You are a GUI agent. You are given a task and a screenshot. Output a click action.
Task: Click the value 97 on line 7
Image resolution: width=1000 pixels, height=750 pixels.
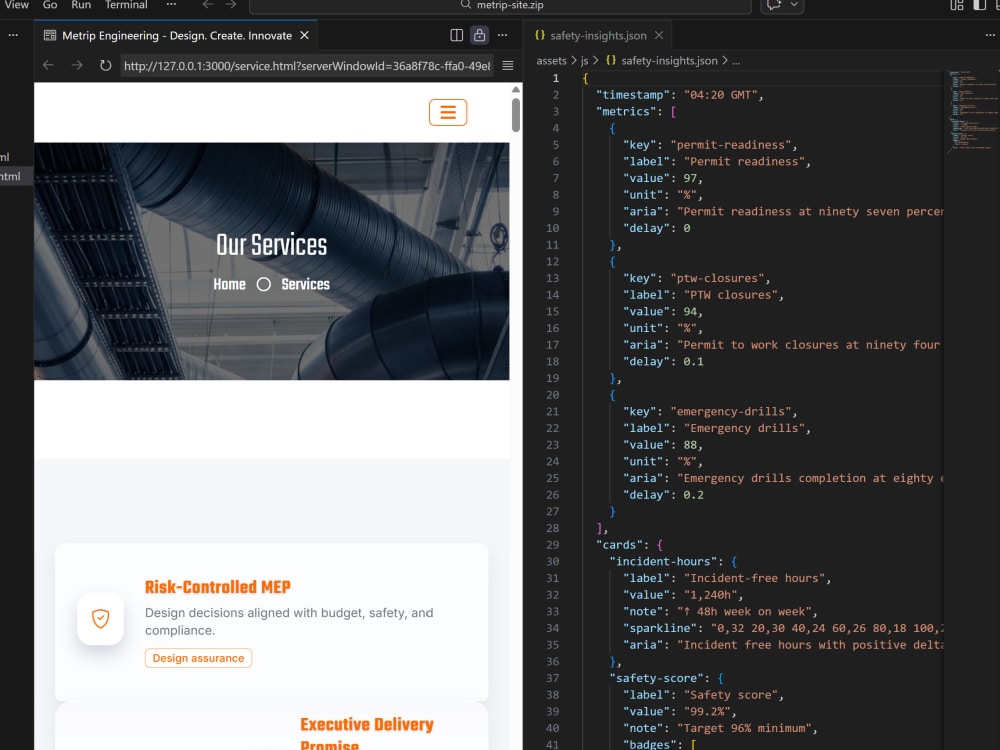[689, 178]
